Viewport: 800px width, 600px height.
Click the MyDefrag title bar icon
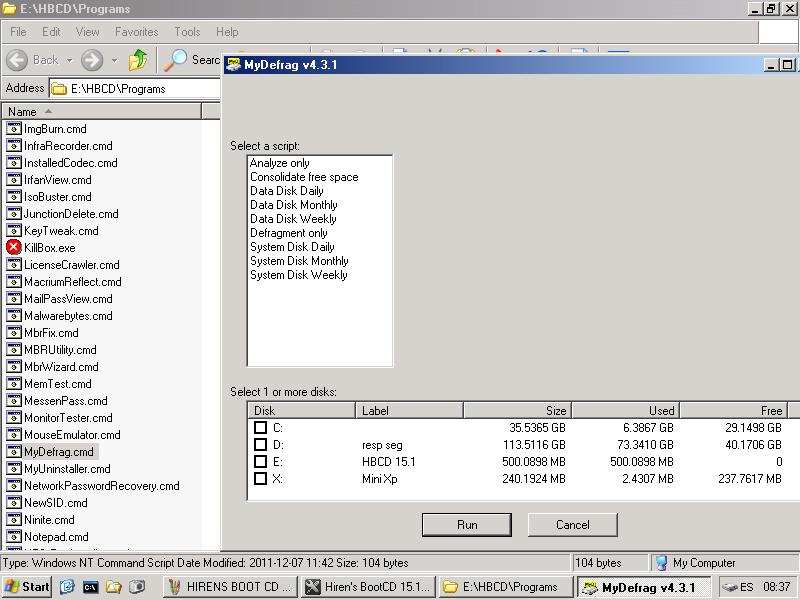pos(233,64)
